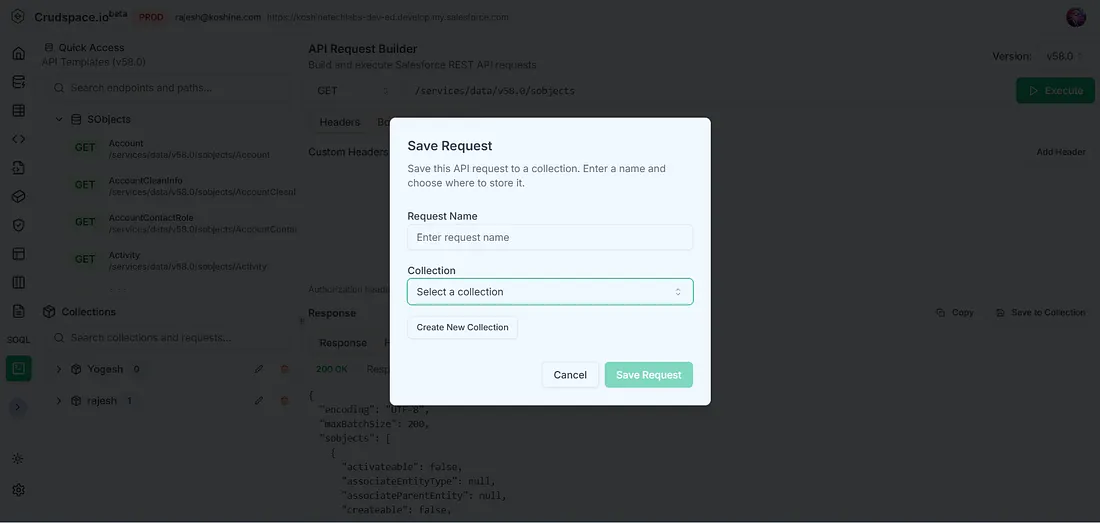
Task: Open the code brackets sidebar icon
Action: click(18, 139)
